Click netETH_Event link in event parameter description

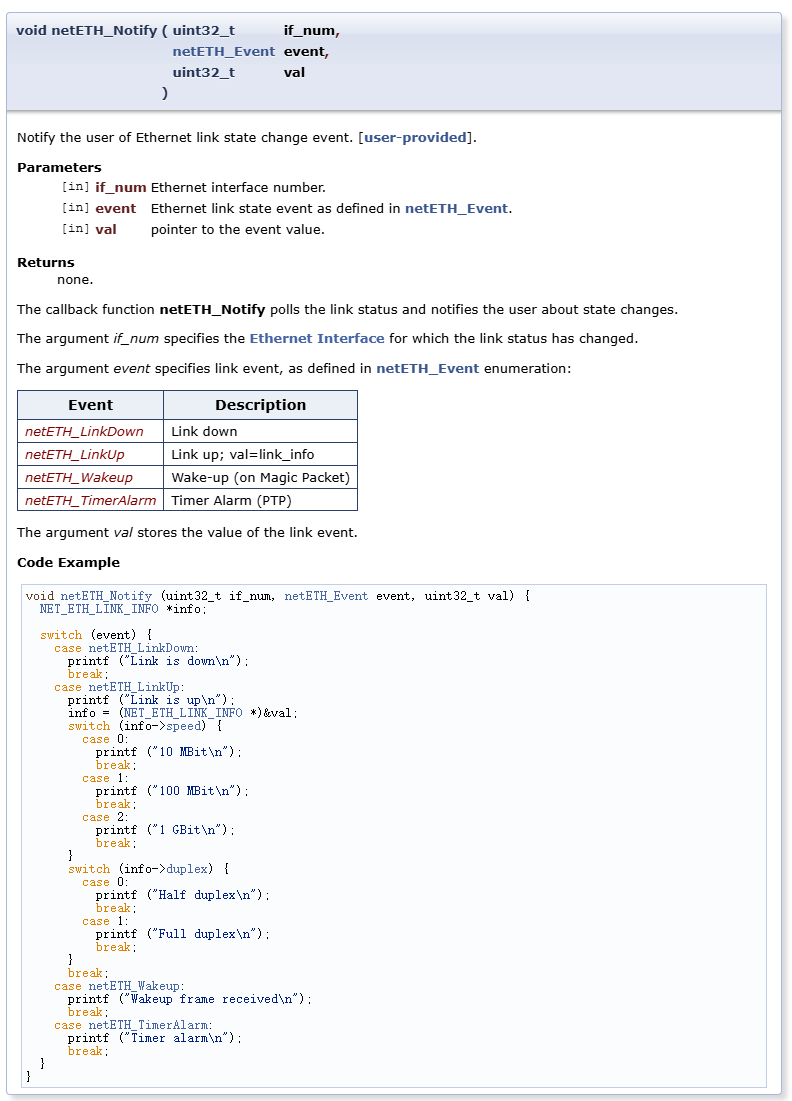coord(456,208)
